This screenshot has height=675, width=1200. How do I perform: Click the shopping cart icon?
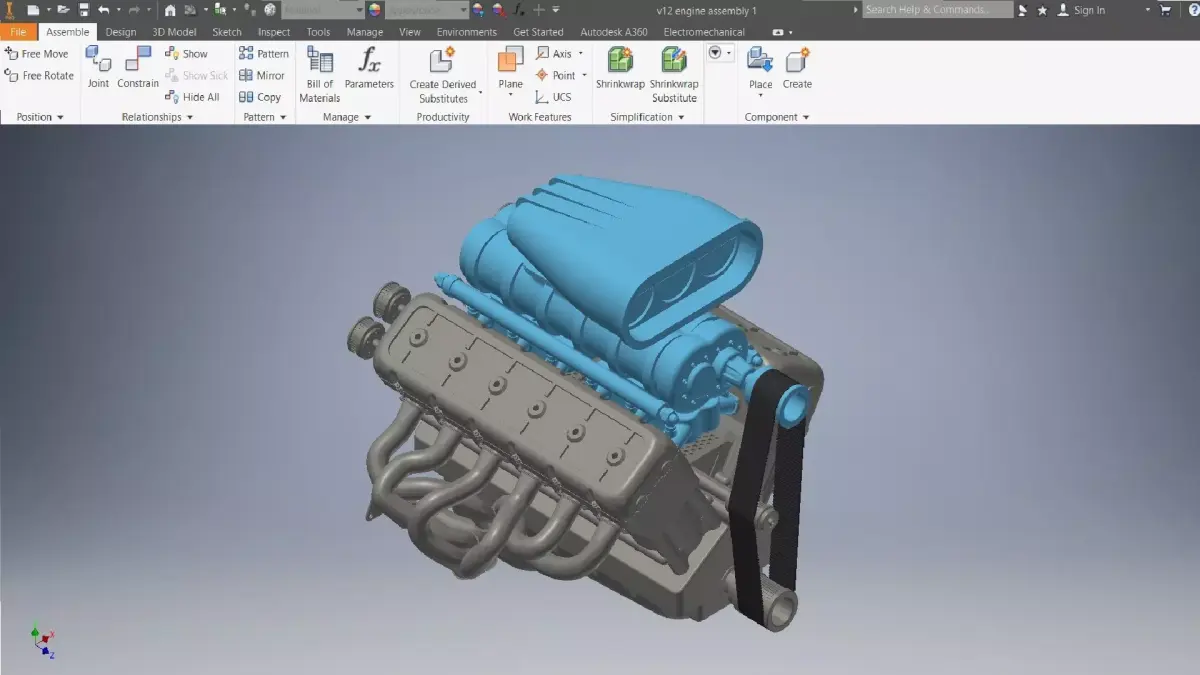(1166, 10)
